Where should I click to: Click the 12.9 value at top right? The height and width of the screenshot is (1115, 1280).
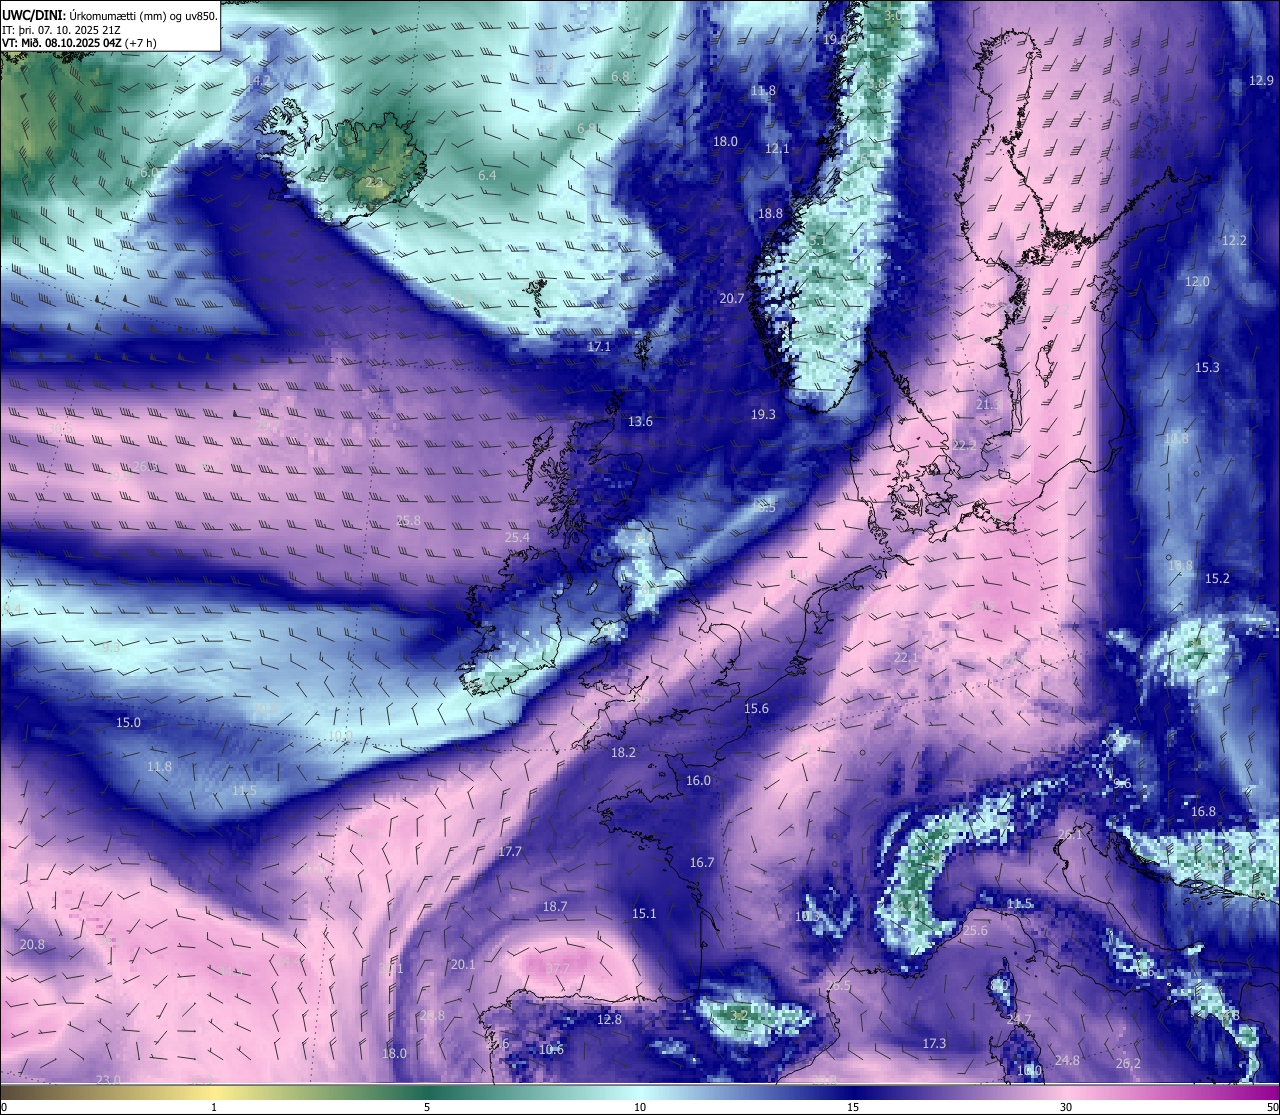(1261, 81)
